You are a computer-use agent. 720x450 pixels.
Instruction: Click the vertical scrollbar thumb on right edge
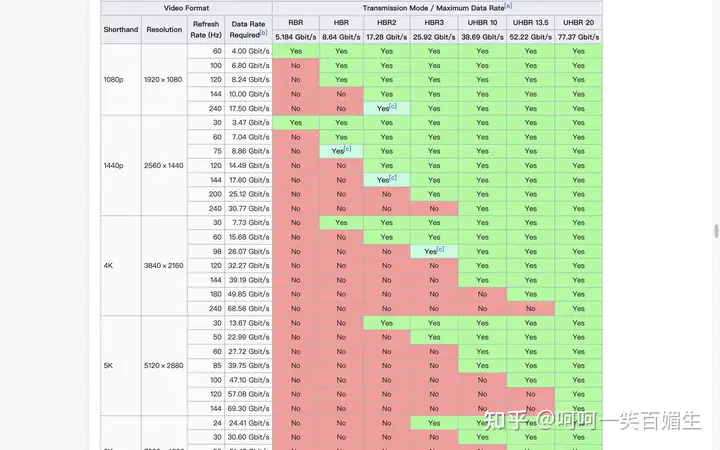[x=714, y=232]
